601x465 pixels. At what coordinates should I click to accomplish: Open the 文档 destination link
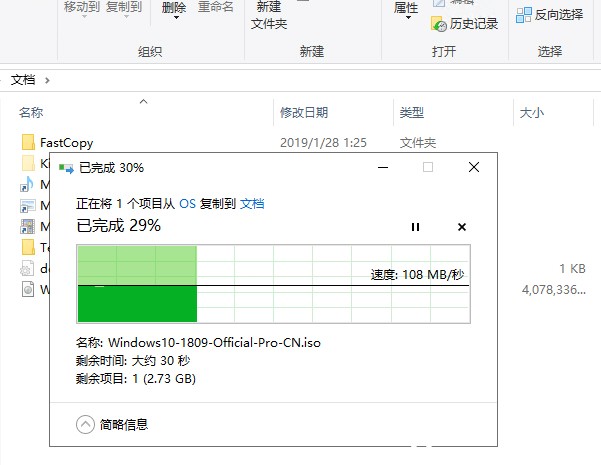coord(252,203)
